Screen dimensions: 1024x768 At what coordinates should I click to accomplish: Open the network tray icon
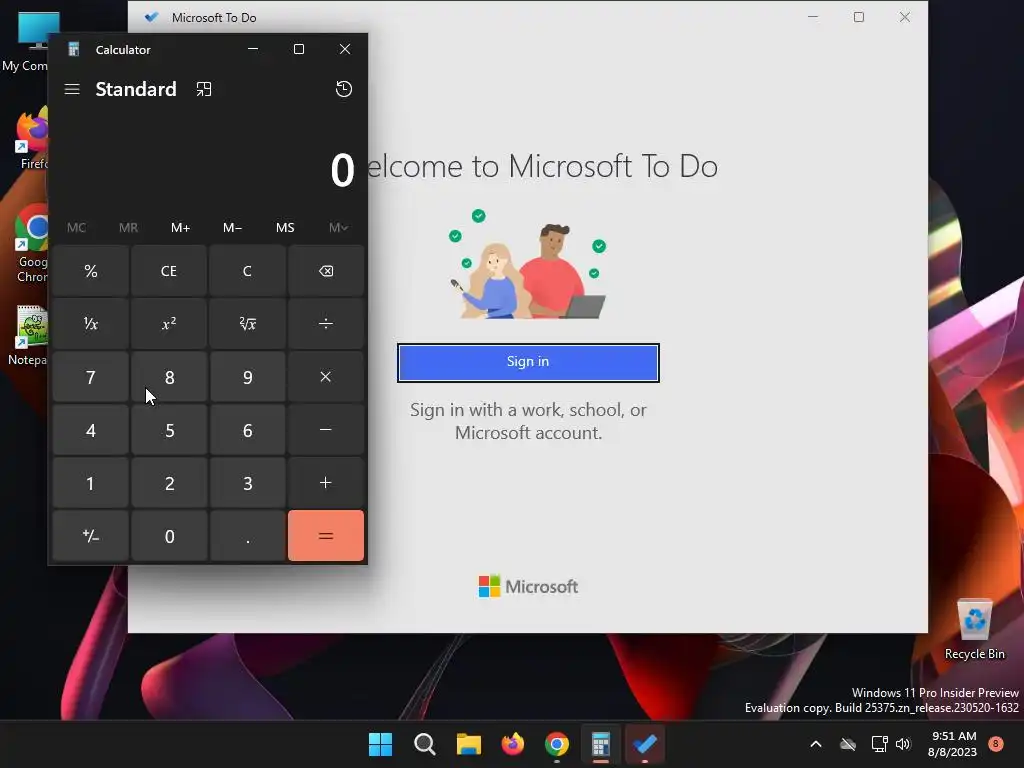pyautogui.click(x=879, y=744)
